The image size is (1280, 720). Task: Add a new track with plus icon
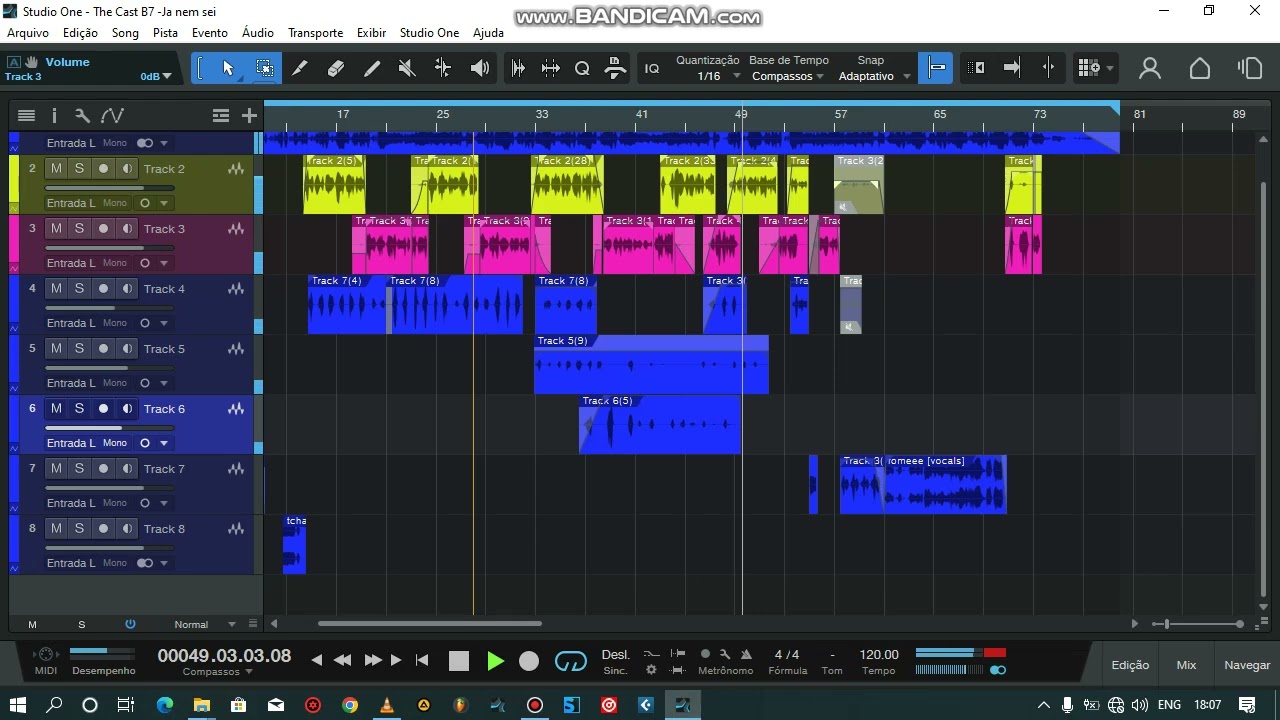point(249,116)
